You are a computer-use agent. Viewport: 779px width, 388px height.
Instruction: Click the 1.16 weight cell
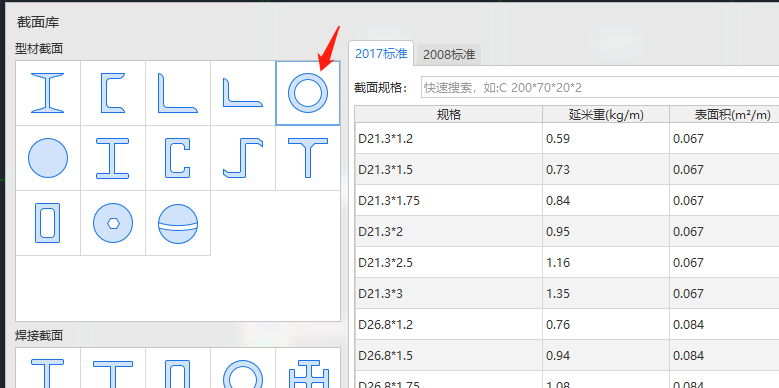[606, 262]
